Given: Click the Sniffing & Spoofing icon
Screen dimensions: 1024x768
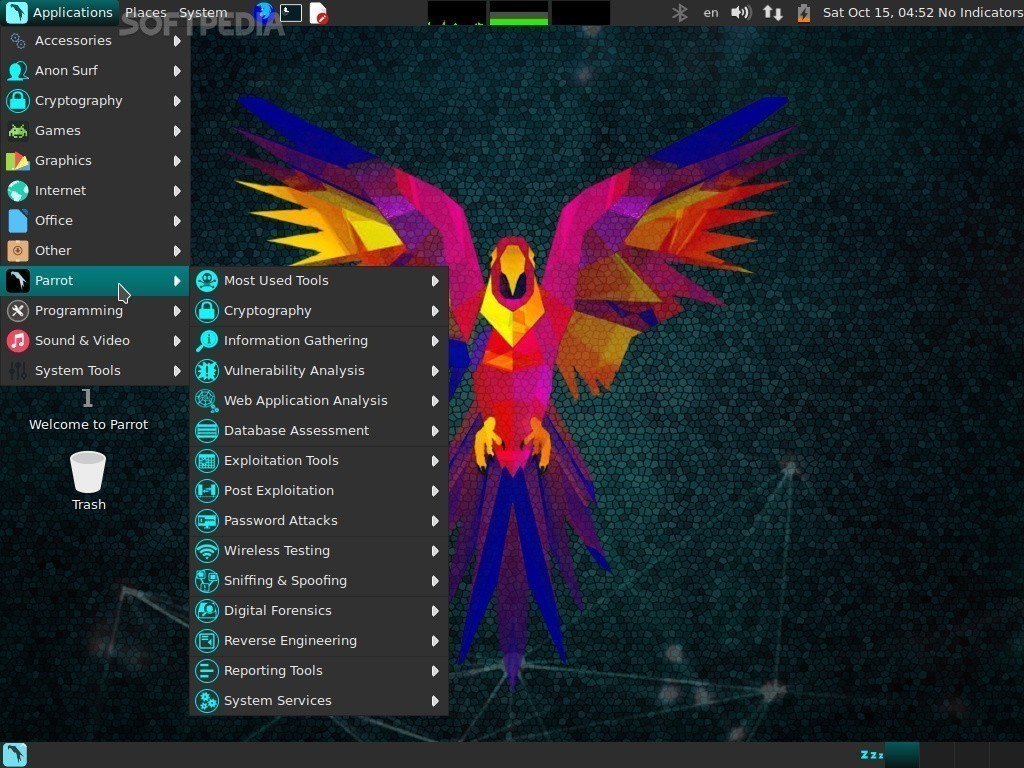Looking at the screenshot, I should click(x=207, y=581).
